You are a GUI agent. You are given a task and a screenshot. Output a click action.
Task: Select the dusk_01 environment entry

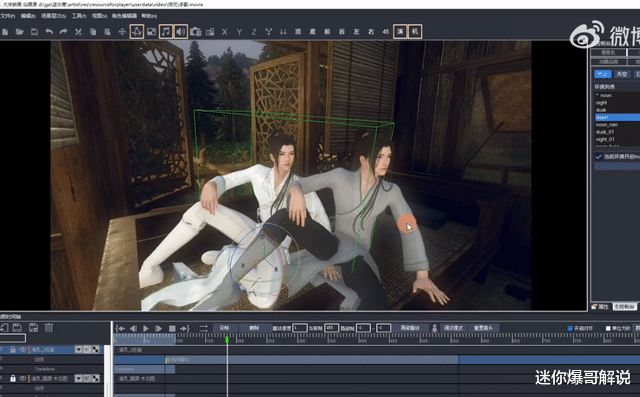coord(617,132)
